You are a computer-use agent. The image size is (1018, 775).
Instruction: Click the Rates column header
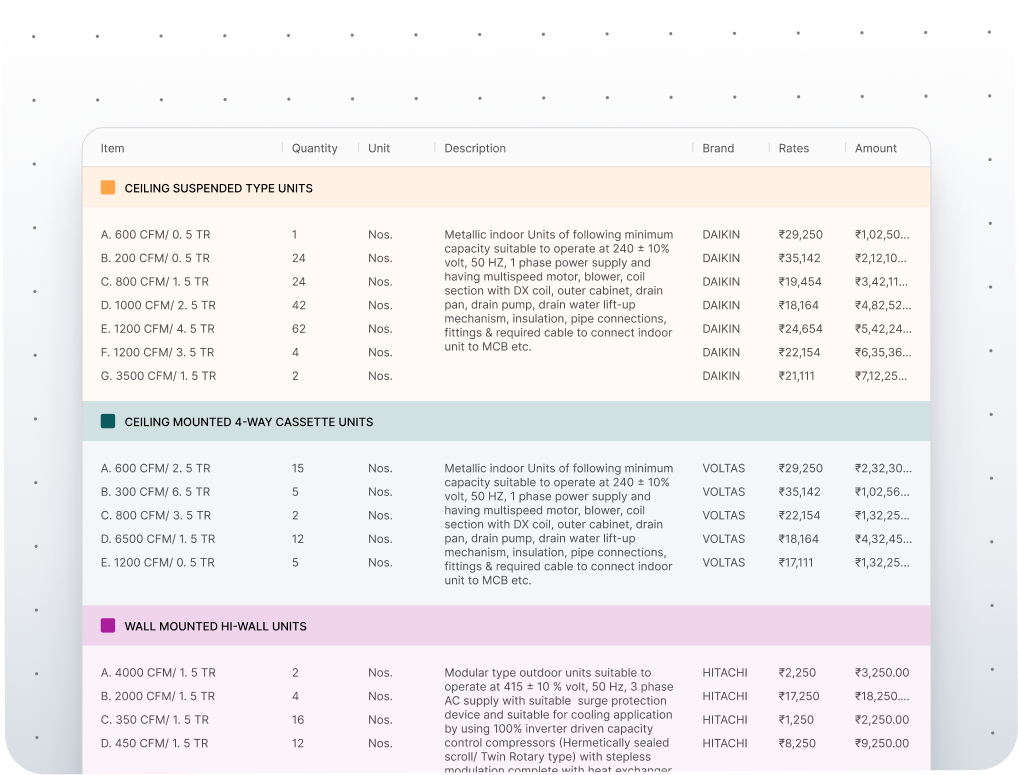tap(794, 148)
